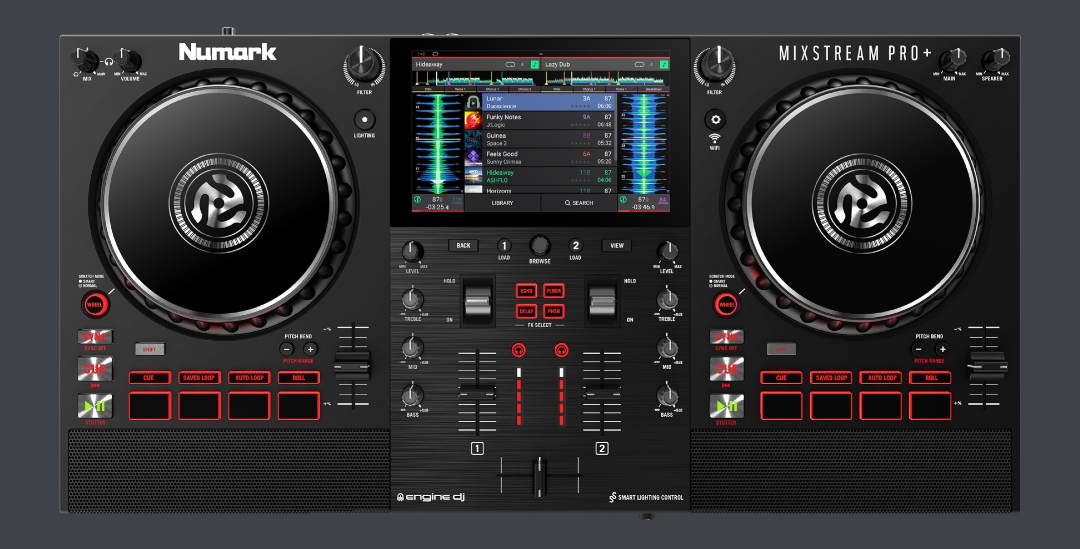
Task: Hit the left deck CUE transport button
Action: 95,369
